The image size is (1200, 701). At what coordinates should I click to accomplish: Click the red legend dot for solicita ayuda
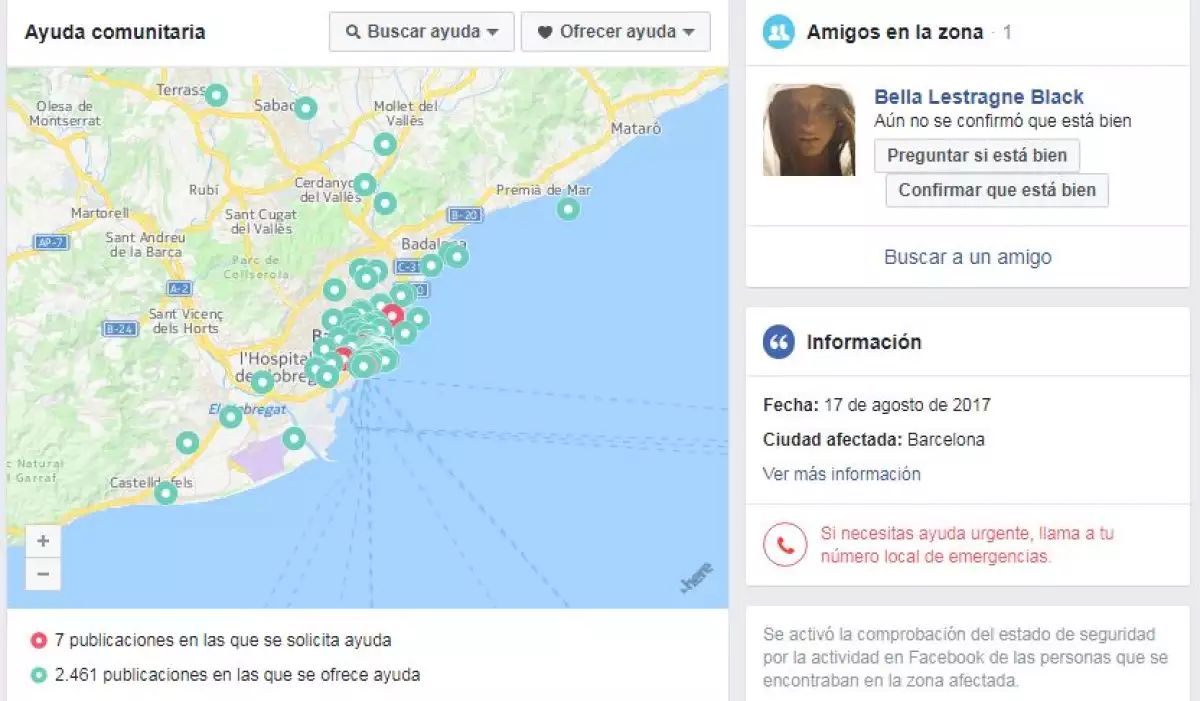38,640
